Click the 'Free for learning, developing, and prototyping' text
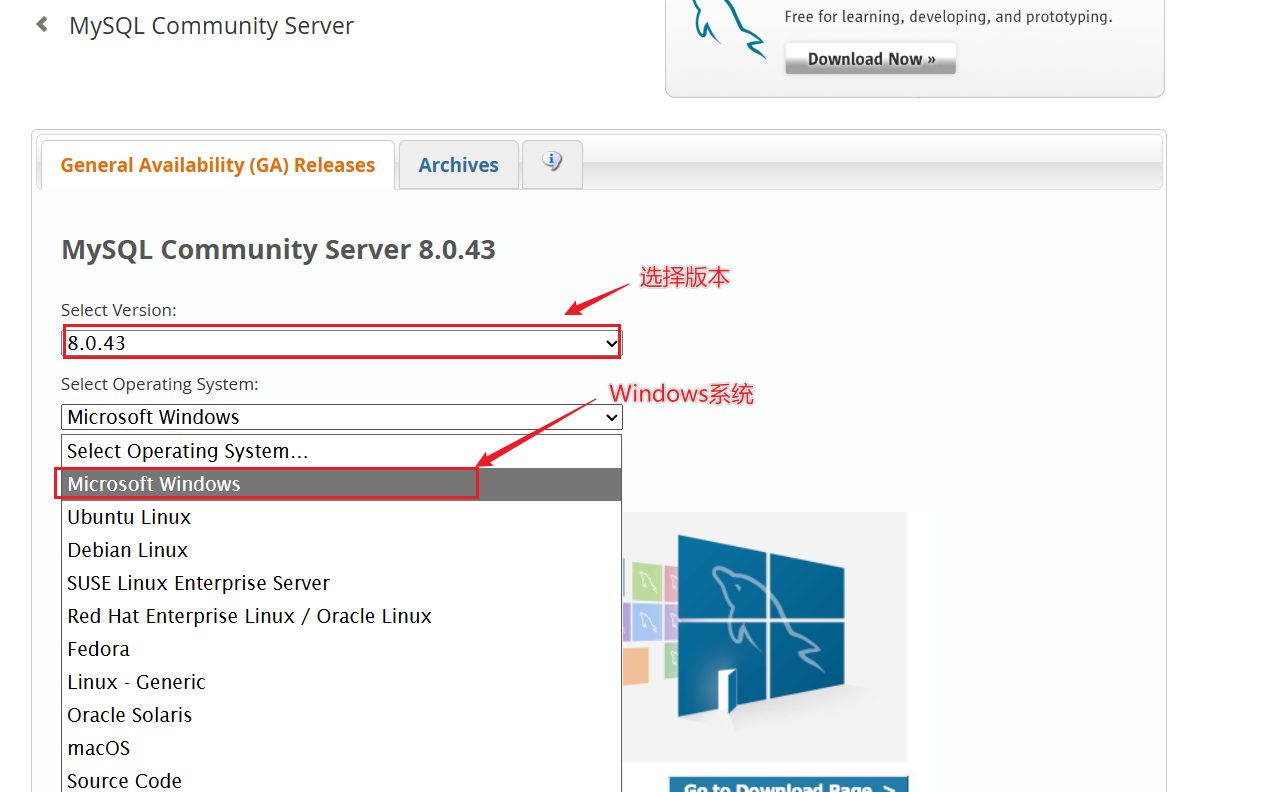 [948, 17]
